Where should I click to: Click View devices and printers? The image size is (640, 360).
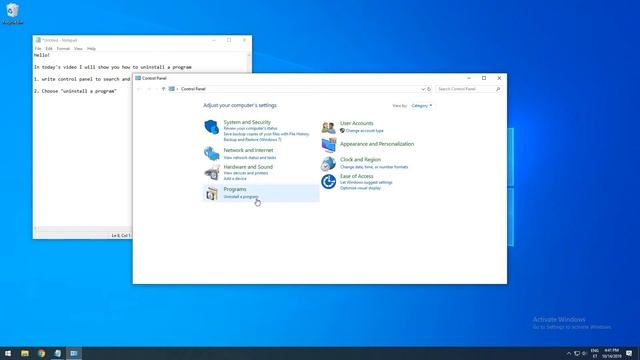246,173
